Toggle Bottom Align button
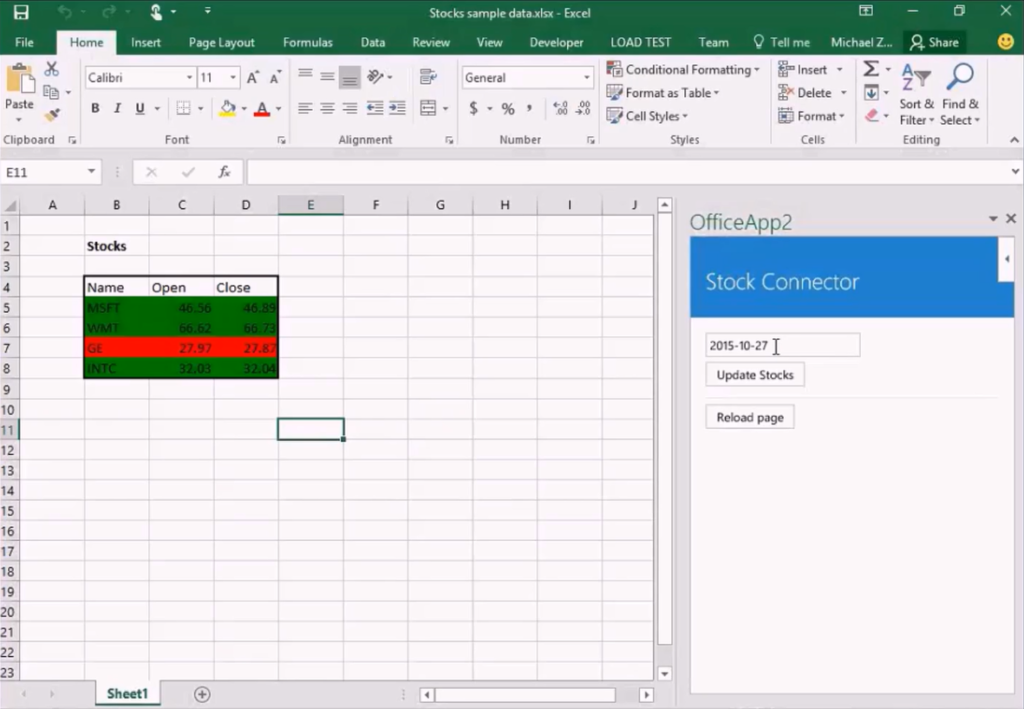Image resolution: width=1024 pixels, height=709 pixels. click(350, 77)
